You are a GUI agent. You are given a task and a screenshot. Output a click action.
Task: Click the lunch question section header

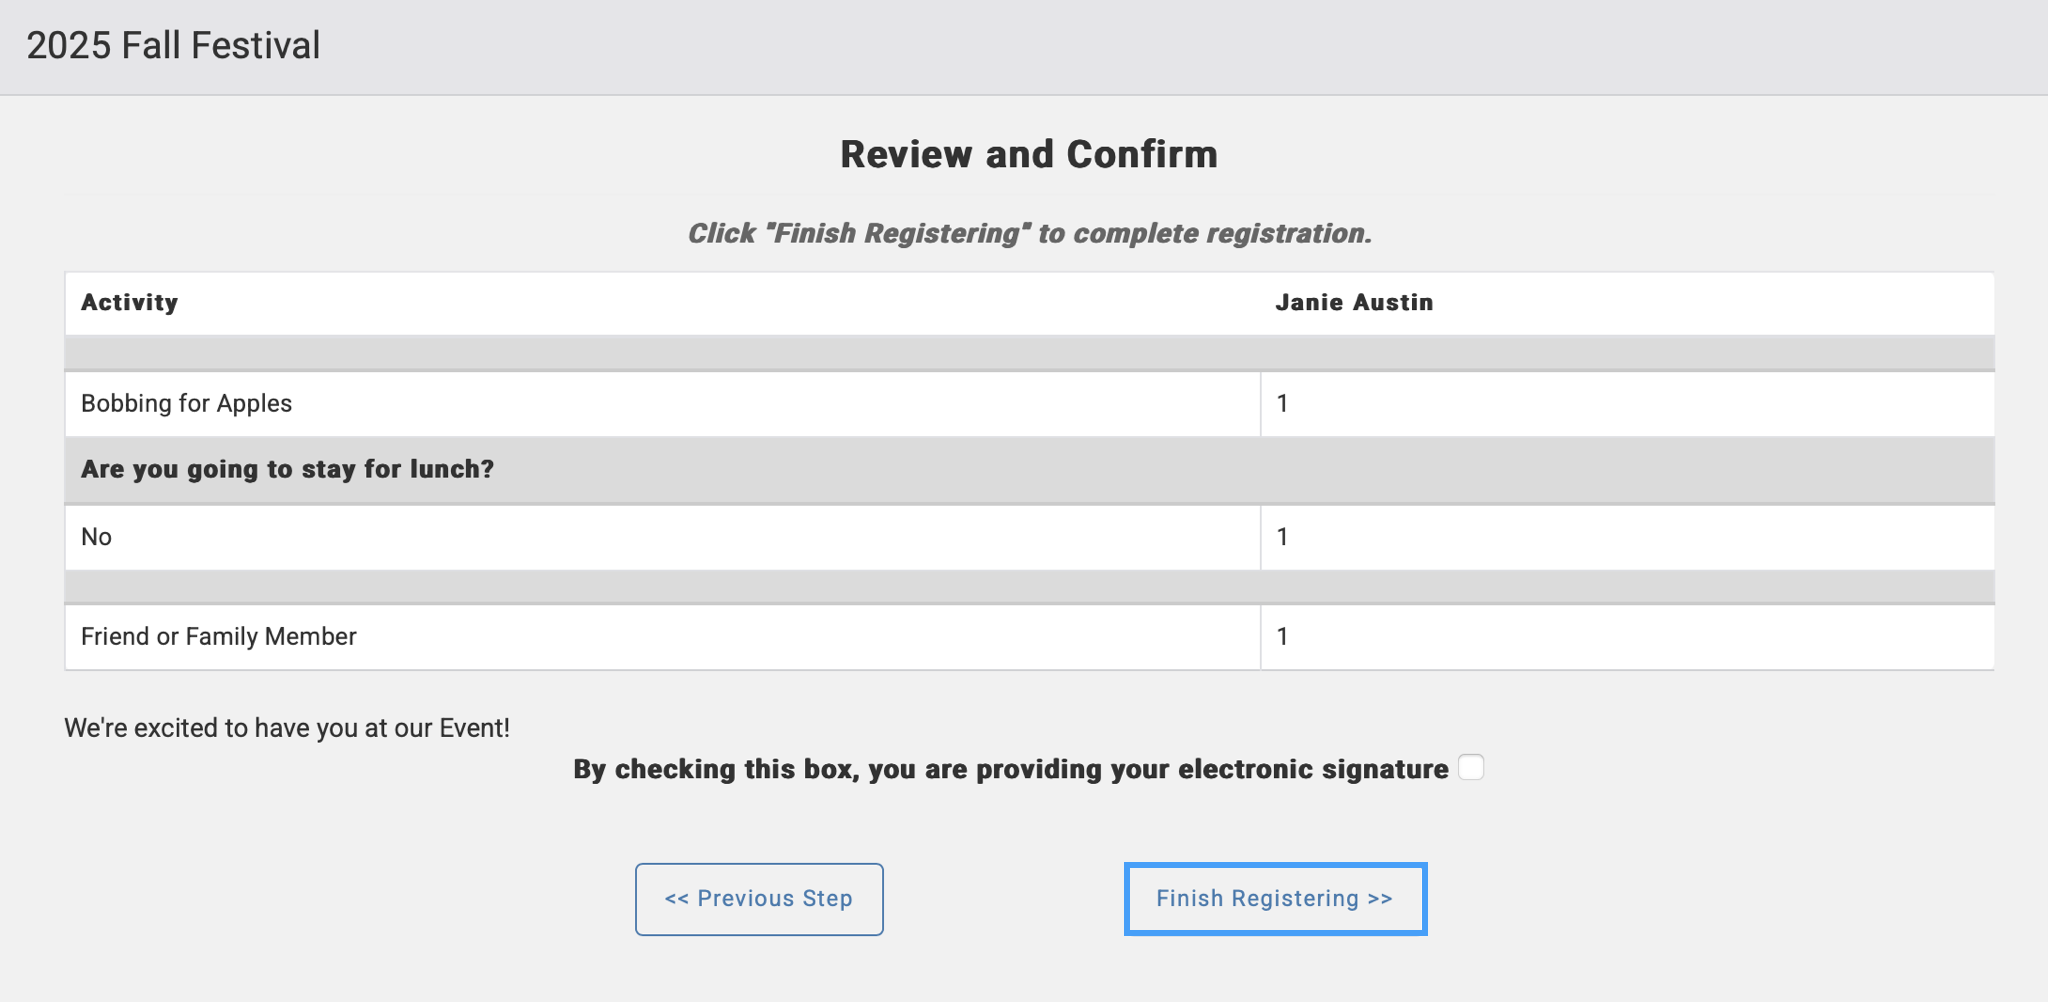click(x=287, y=468)
